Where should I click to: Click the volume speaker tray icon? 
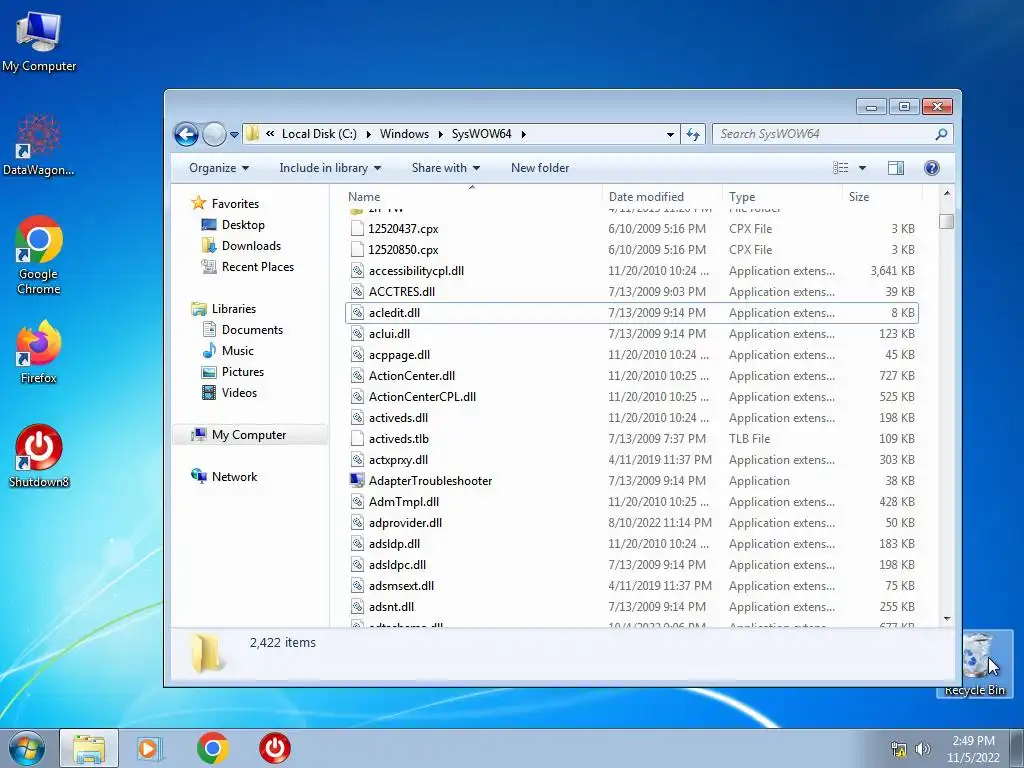(x=923, y=749)
